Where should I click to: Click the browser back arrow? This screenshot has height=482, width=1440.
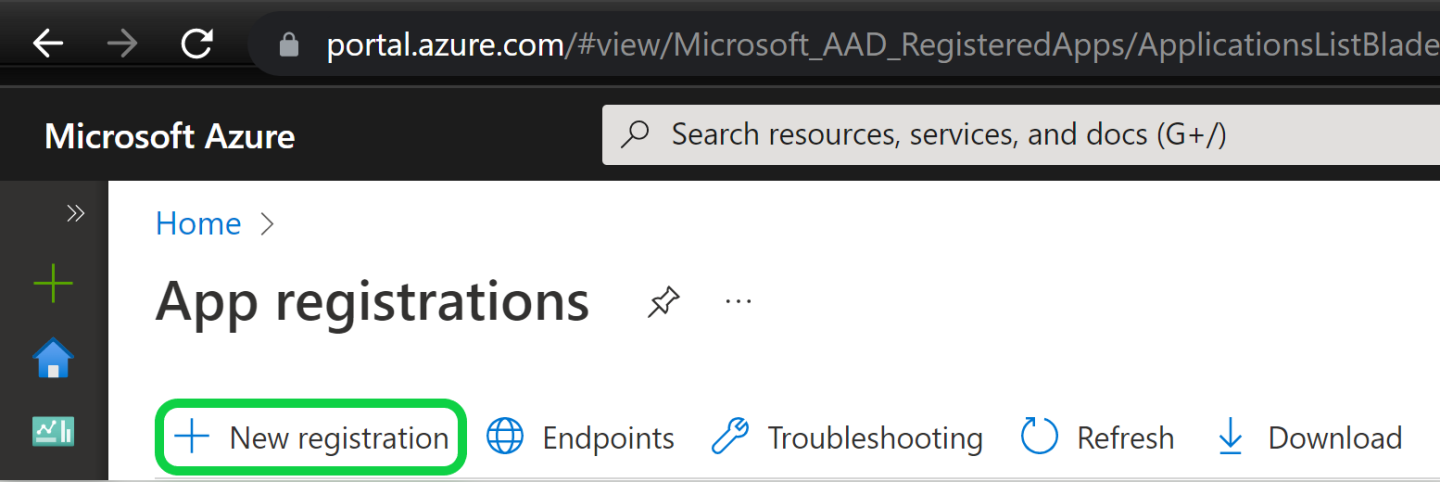pos(48,44)
